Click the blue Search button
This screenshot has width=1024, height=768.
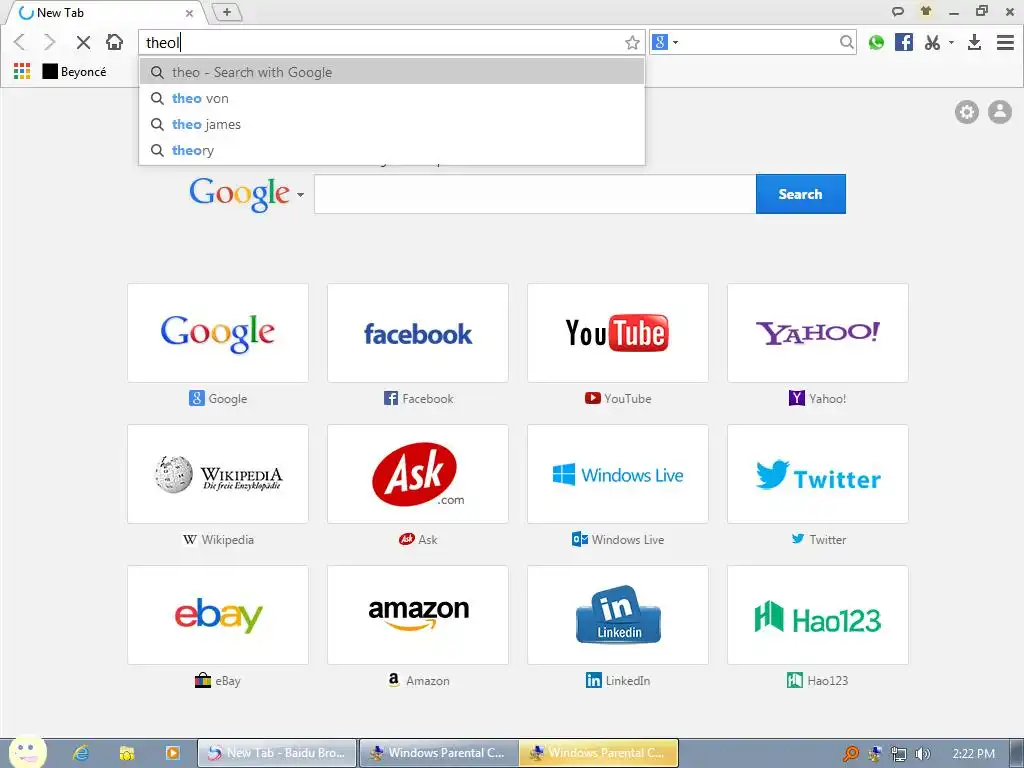801,194
